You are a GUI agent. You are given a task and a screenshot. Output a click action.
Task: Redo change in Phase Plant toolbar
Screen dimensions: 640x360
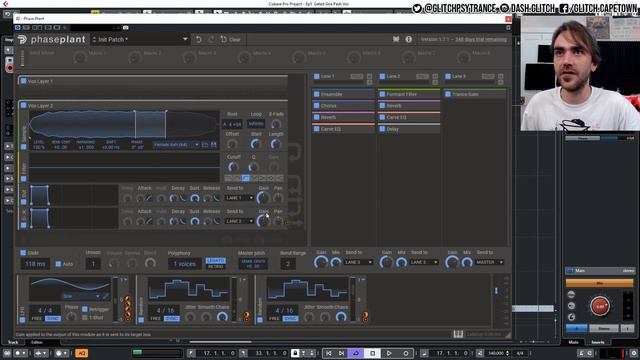(211, 40)
